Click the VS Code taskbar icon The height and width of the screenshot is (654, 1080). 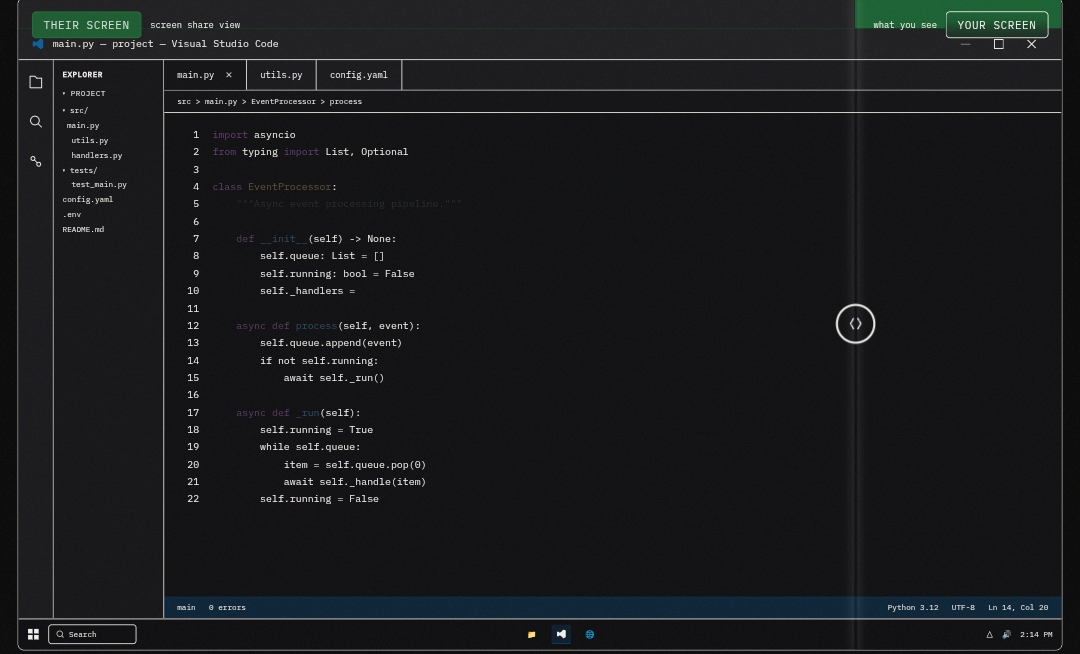pyautogui.click(x=561, y=634)
